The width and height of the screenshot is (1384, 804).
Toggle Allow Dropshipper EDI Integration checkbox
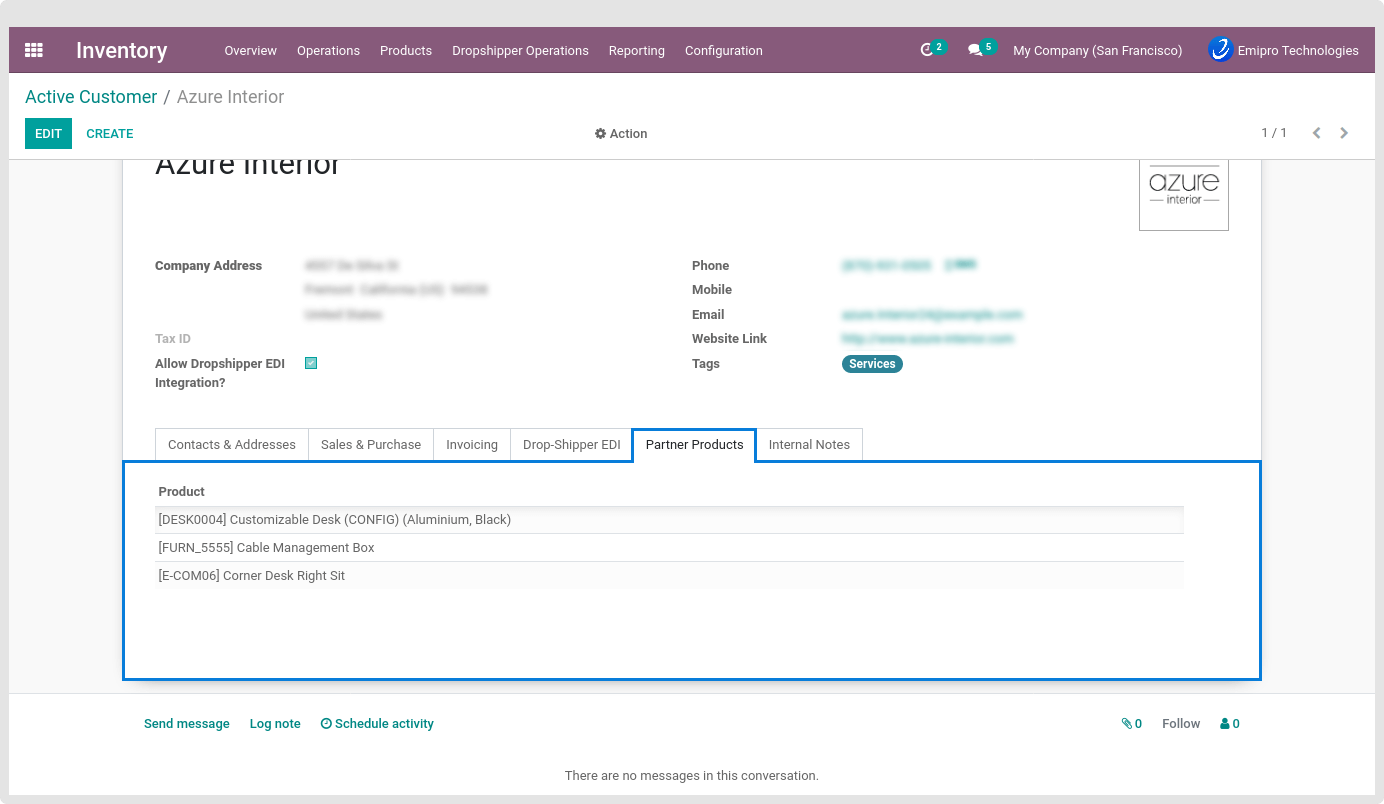click(311, 364)
